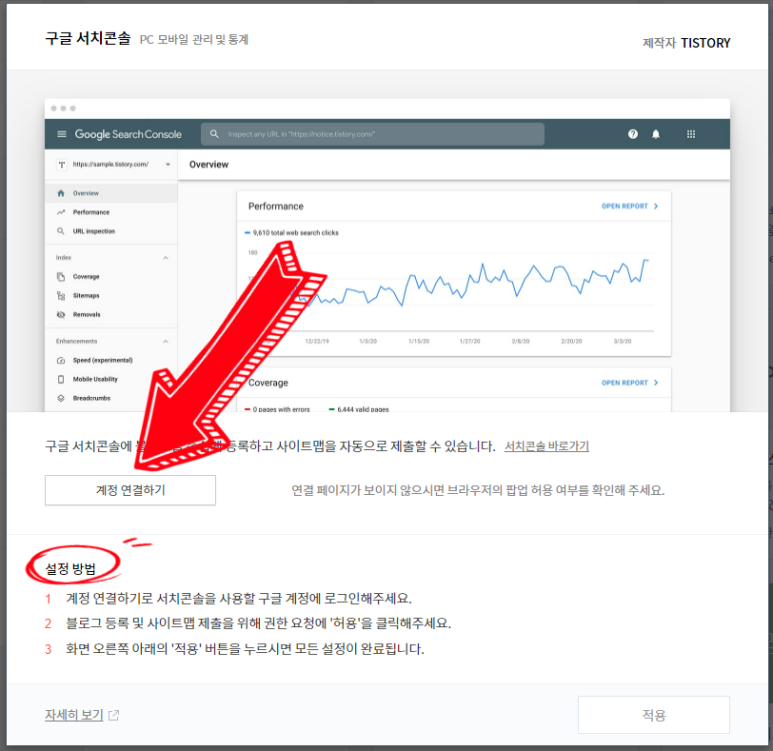
Task: Click the popup 허용 여부 hint text
Action: coord(478,490)
